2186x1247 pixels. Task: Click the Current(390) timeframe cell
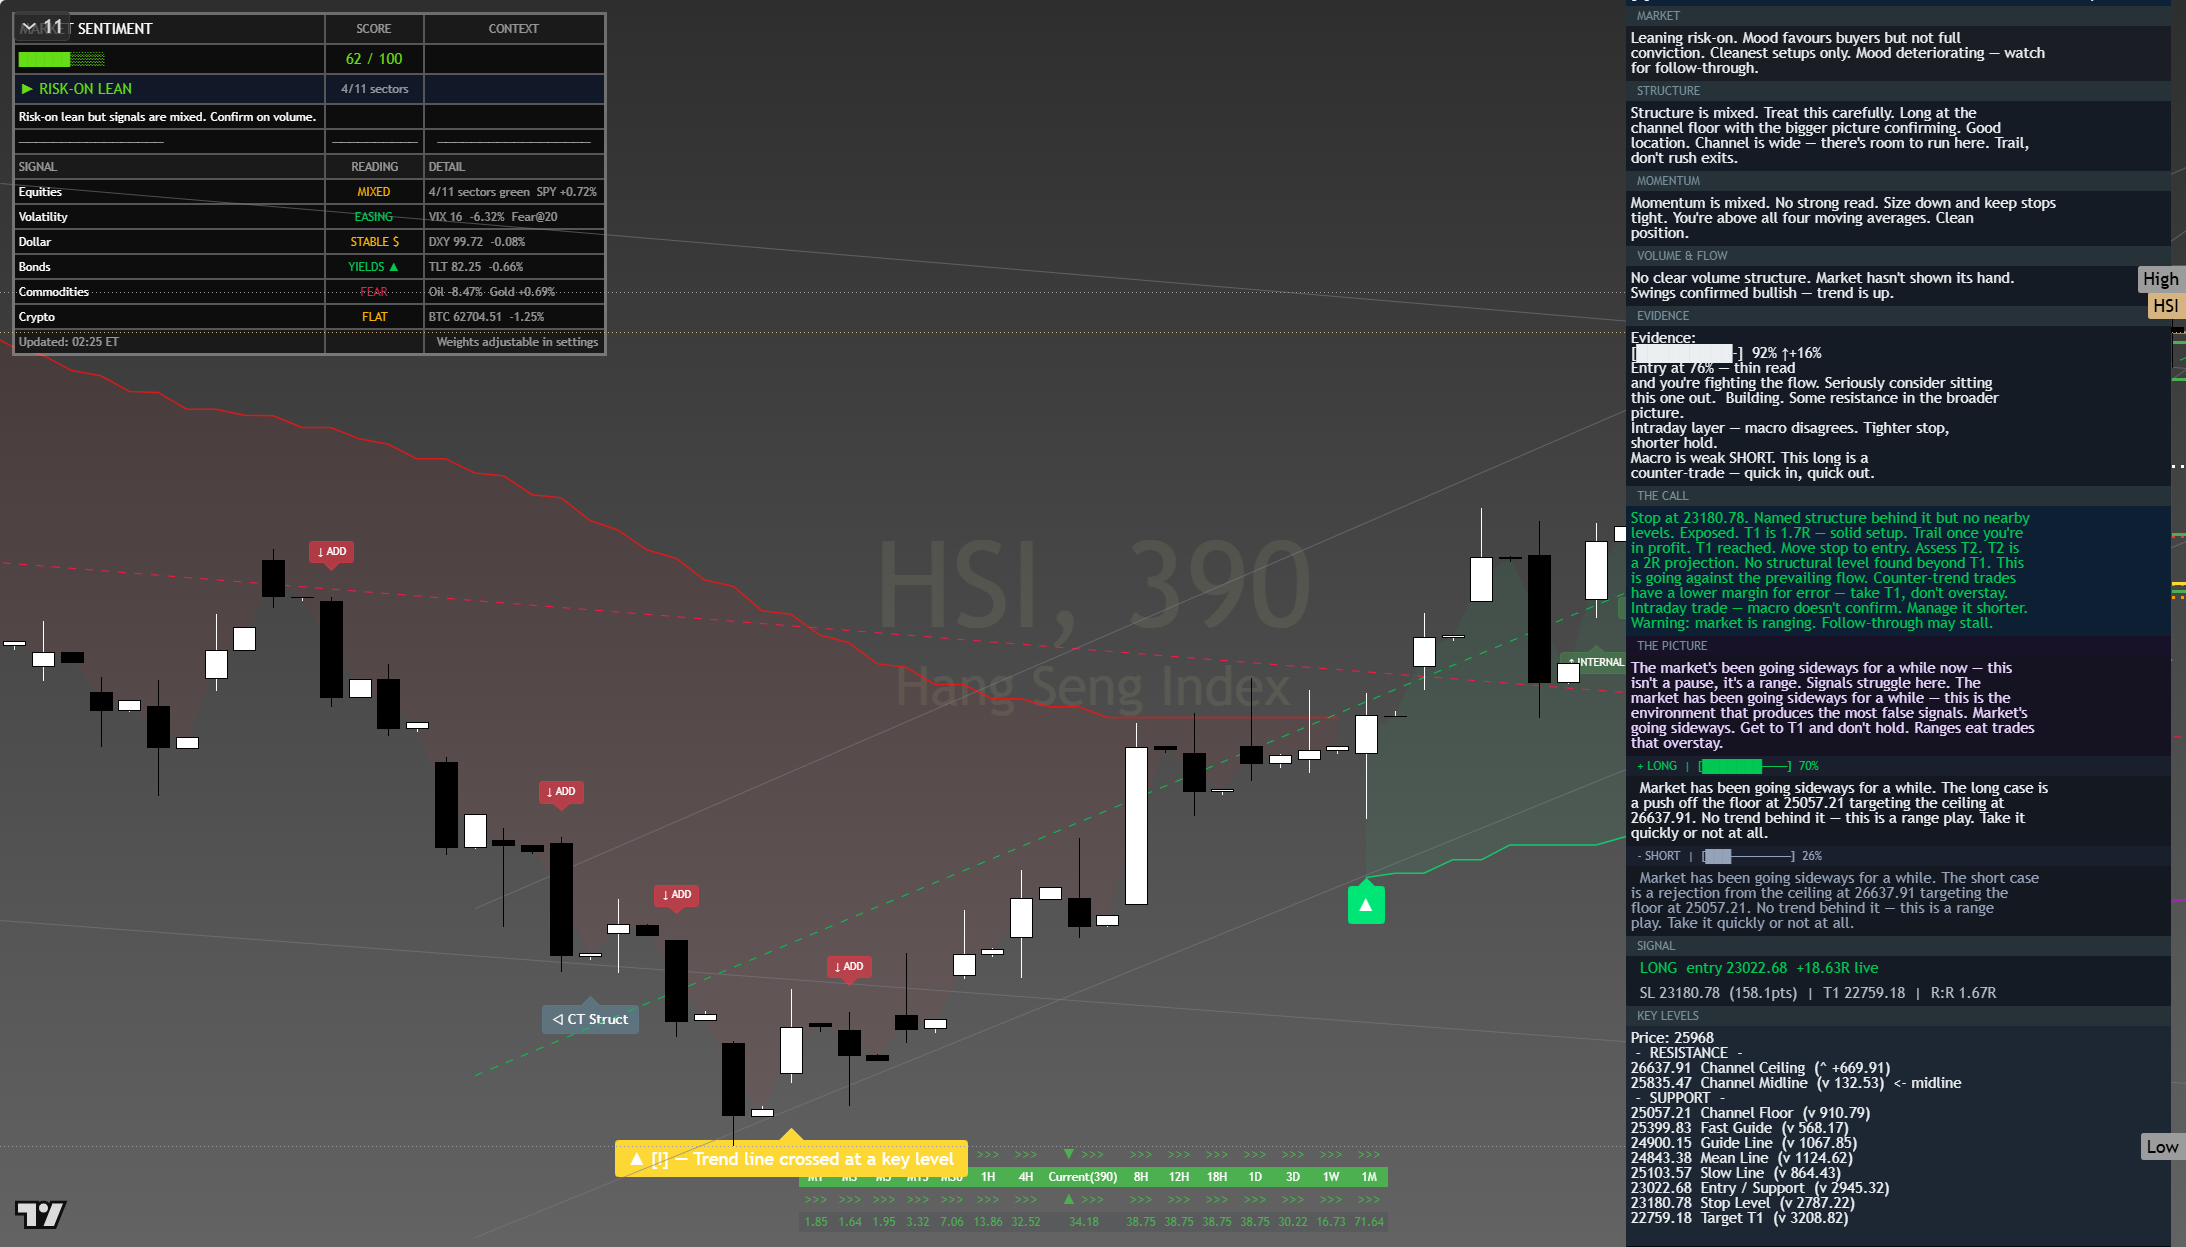click(x=1082, y=1177)
